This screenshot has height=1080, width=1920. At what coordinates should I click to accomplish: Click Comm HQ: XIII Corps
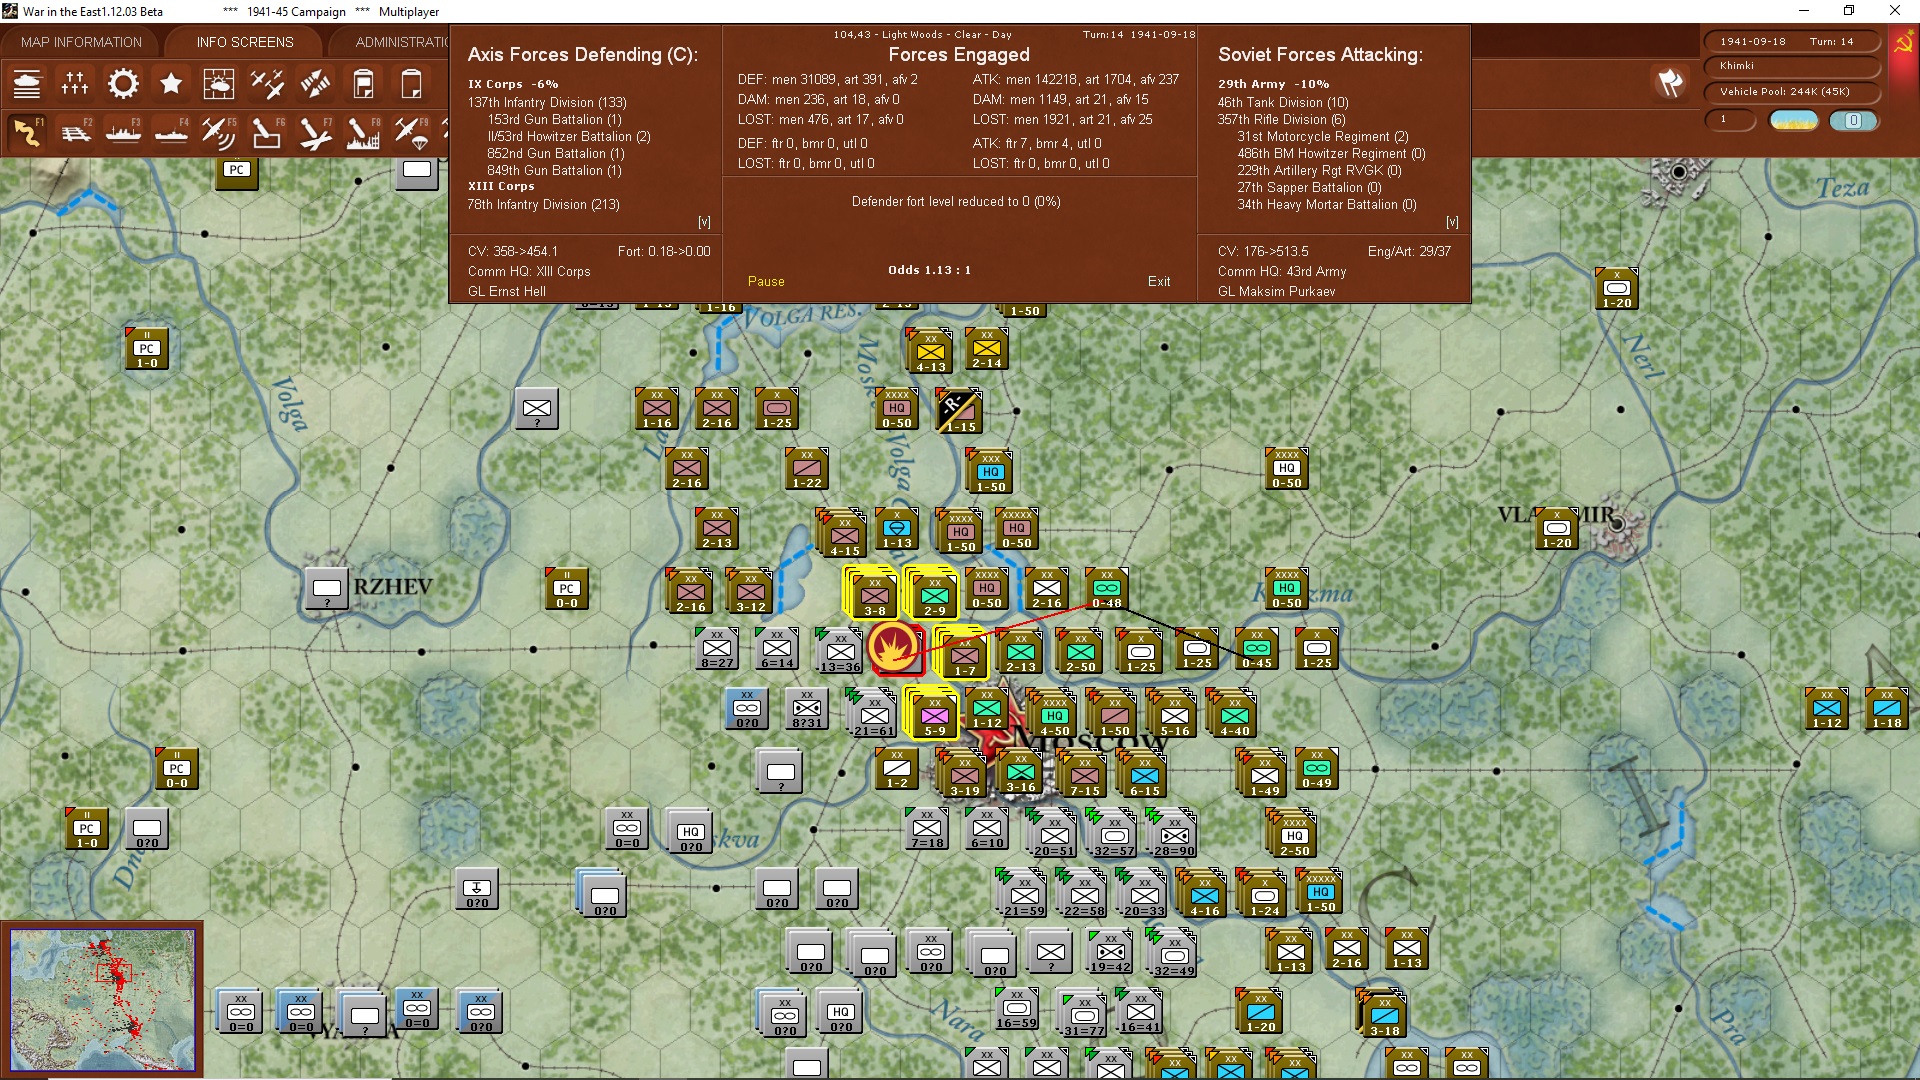pyautogui.click(x=529, y=271)
